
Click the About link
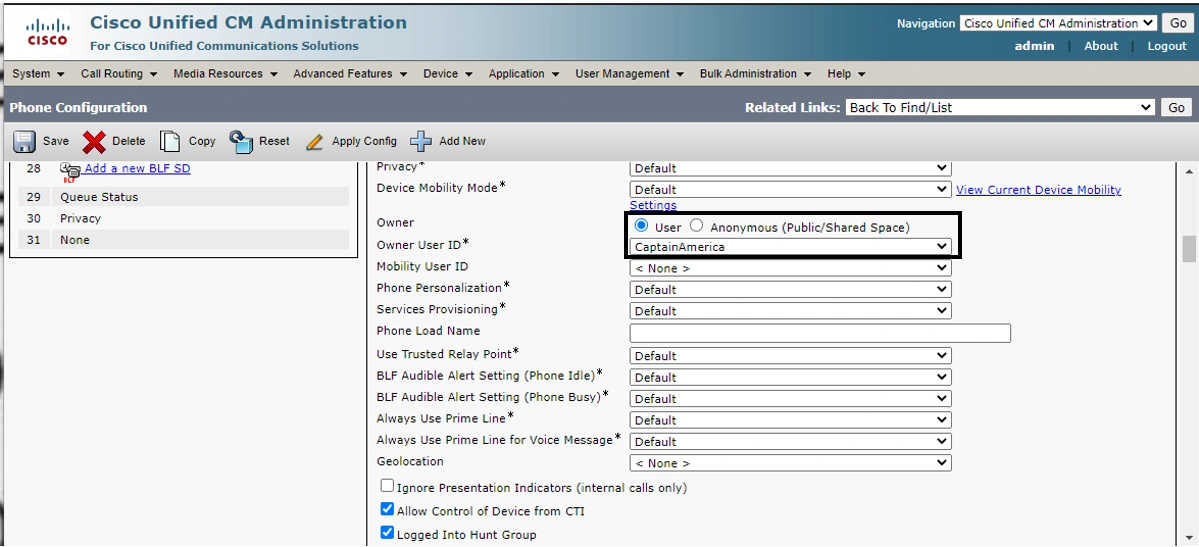pyautogui.click(x=1101, y=46)
